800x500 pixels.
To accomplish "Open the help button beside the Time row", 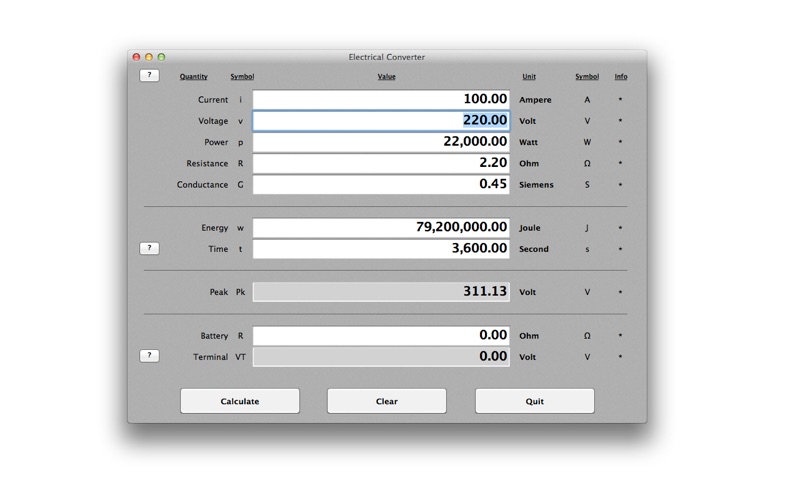I will tap(149, 248).
